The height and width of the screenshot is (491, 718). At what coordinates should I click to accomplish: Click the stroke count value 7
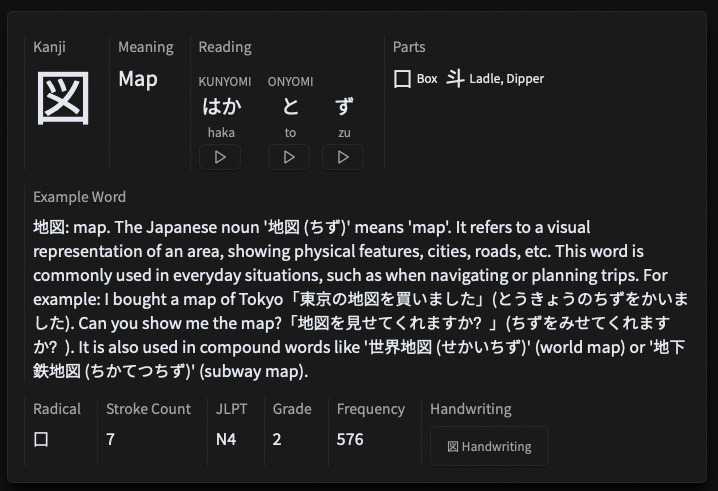(110, 439)
